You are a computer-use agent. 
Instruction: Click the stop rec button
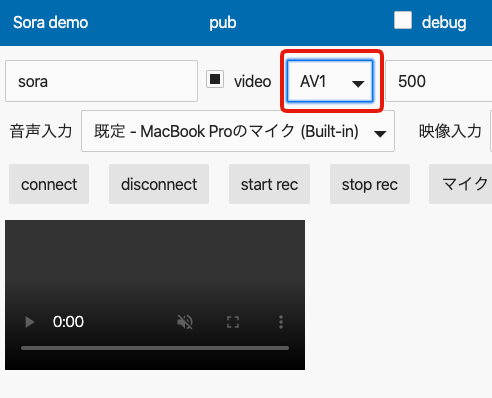pyautogui.click(x=370, y=184)
